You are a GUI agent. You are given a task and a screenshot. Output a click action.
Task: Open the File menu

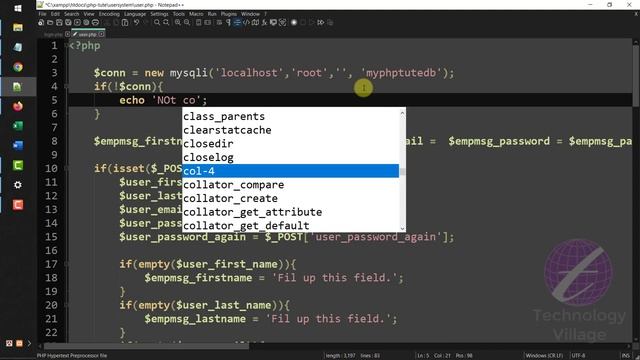coord(42,14)
